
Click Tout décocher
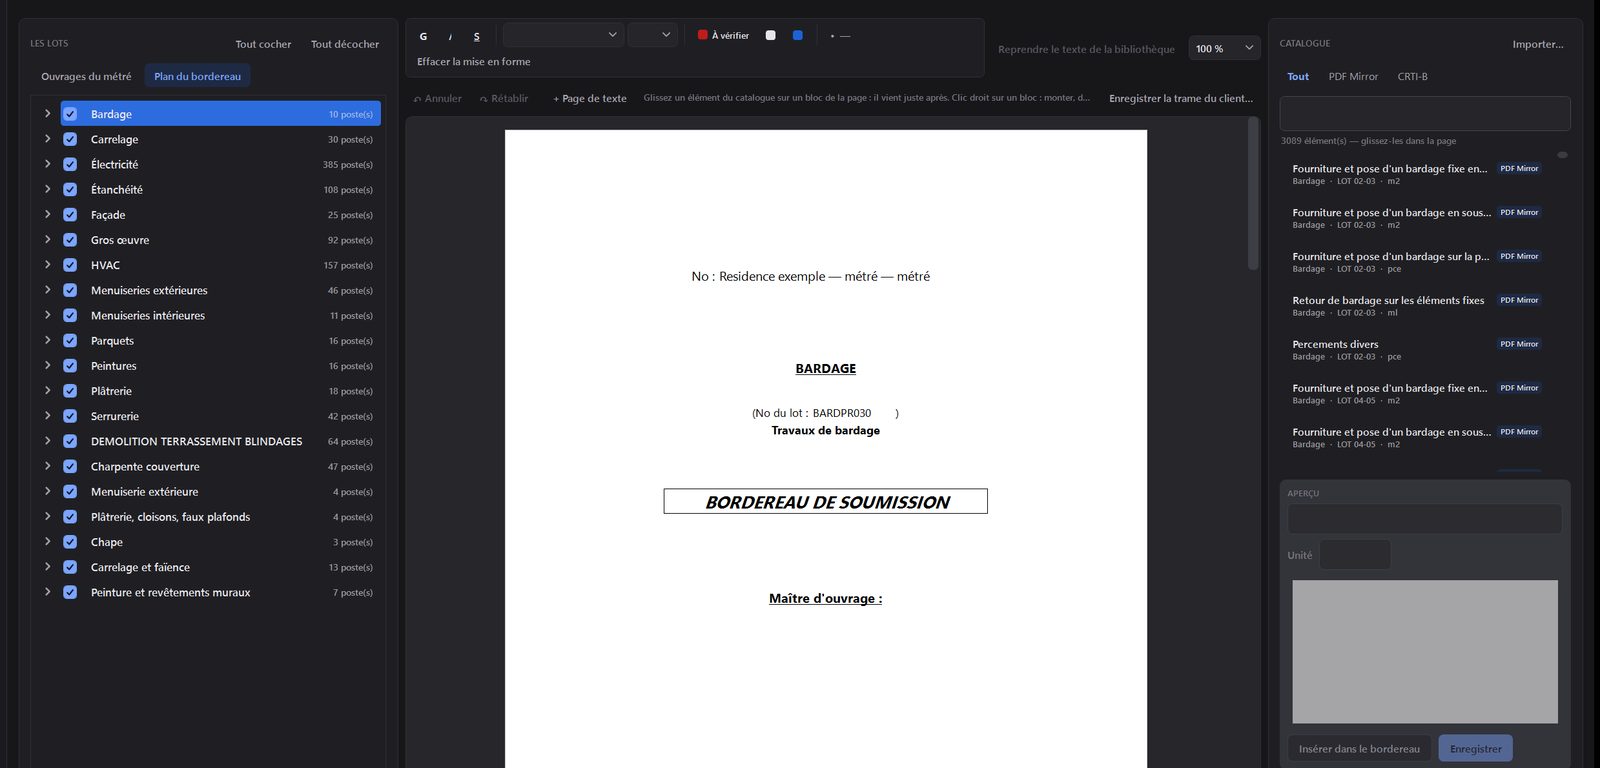pos(345,44)
